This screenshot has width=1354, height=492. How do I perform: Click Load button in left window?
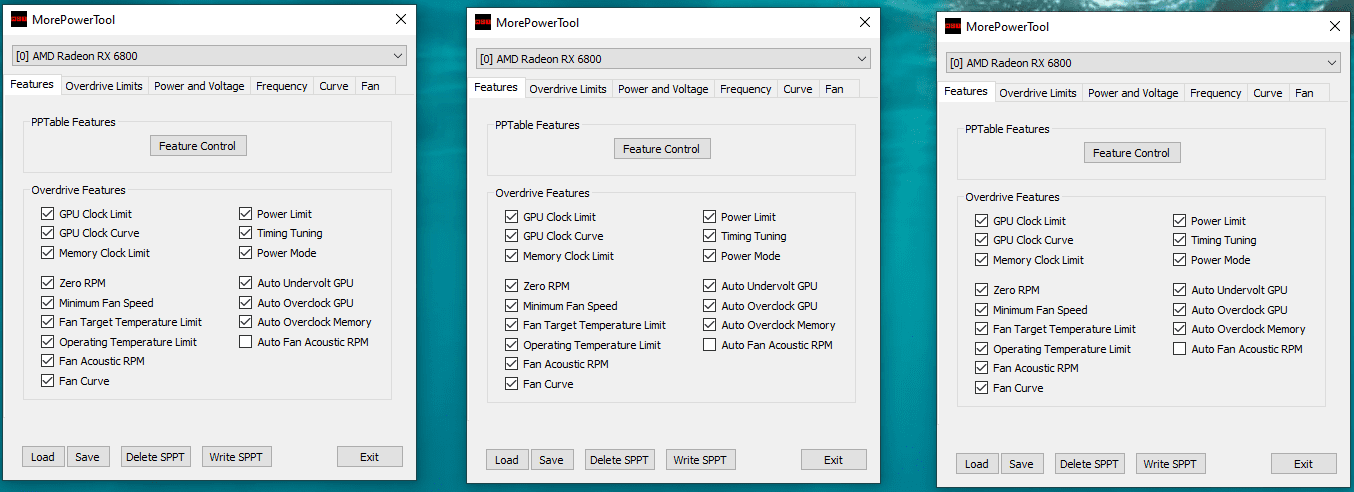[x=43, y=457]
